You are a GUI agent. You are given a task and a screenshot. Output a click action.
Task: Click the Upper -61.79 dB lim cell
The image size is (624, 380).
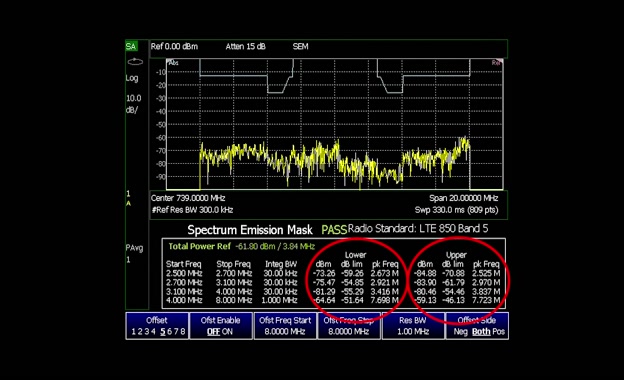pyautogui.click(x=453, y=283)
